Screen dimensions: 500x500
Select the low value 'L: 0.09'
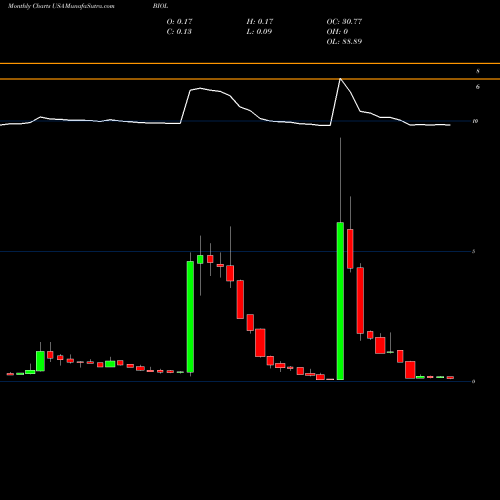pyautogui.click(x=259, y=31)
